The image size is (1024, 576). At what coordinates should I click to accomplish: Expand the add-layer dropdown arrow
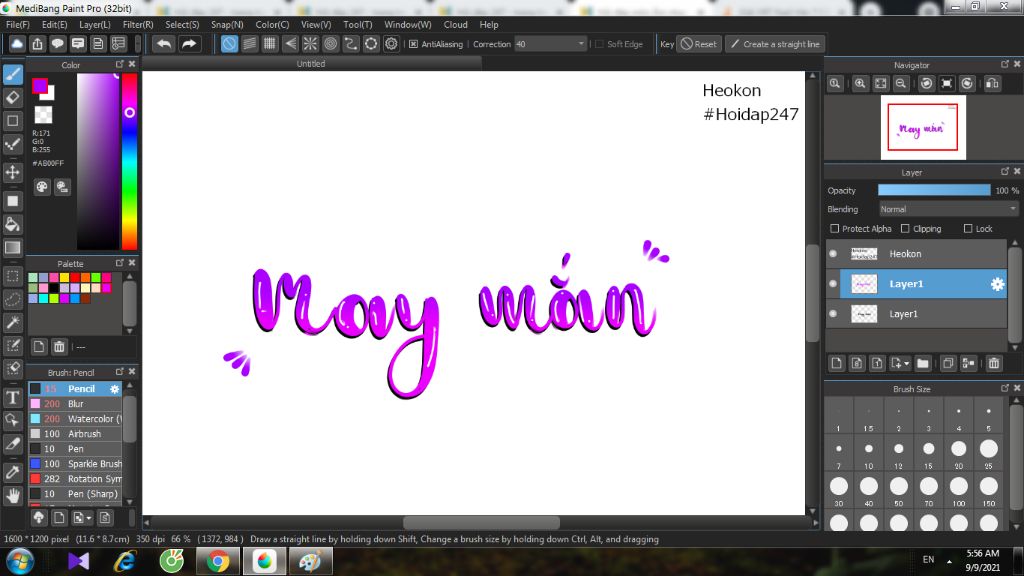click(906, 364)
